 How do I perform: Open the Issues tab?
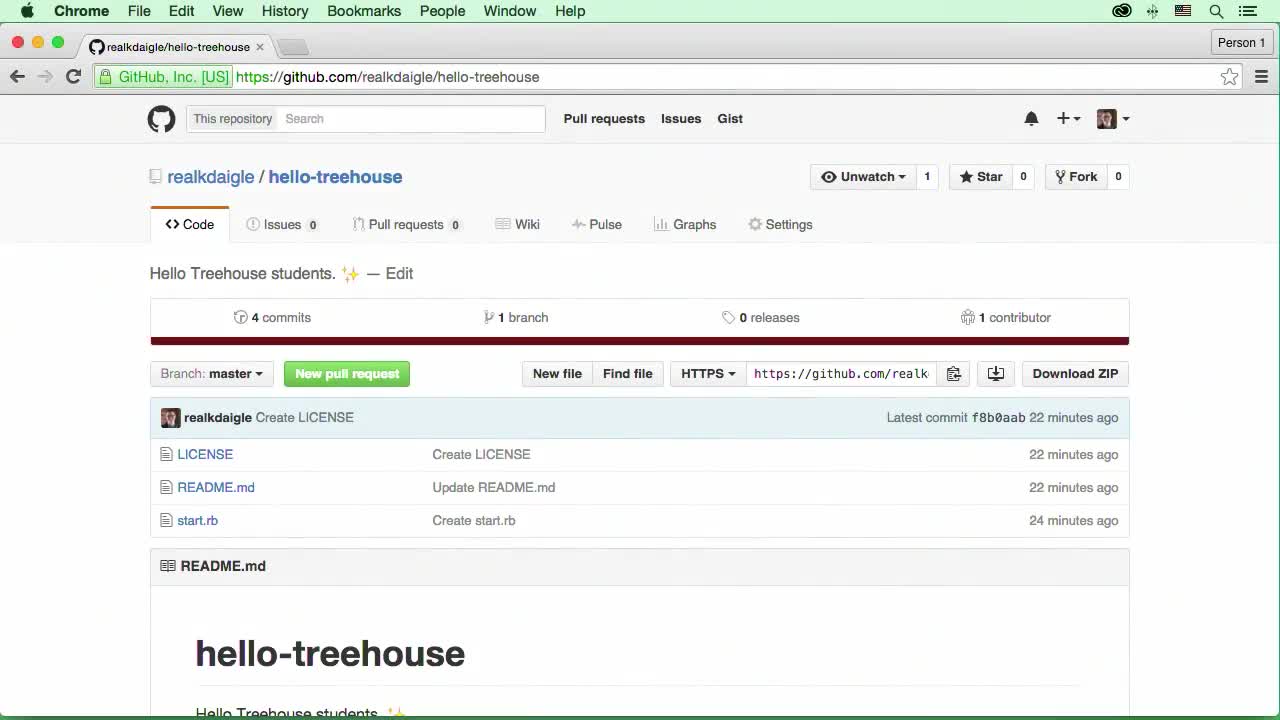(x=282, y=225)
